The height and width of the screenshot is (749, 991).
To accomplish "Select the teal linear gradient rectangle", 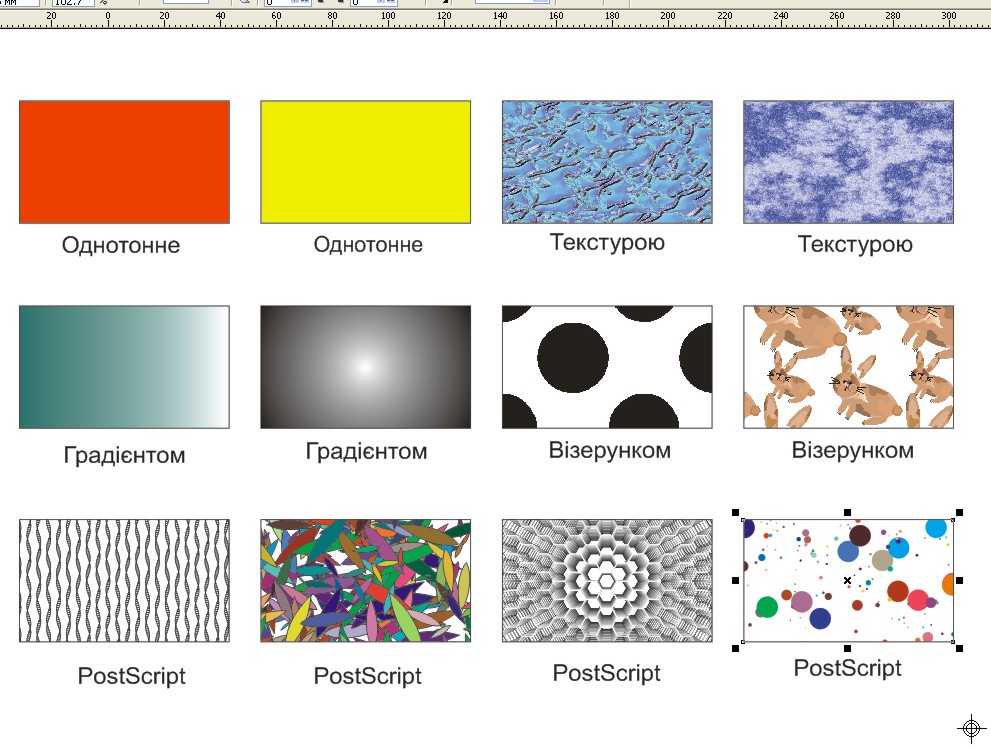I will [125, 367].
